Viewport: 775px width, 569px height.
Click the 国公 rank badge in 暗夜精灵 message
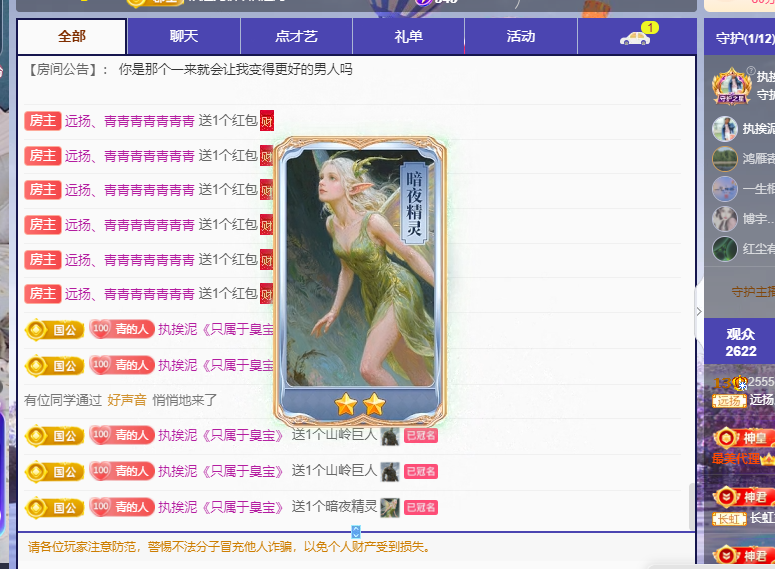click(54, 508)
